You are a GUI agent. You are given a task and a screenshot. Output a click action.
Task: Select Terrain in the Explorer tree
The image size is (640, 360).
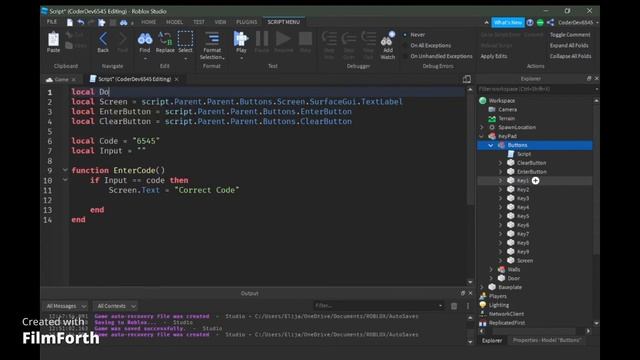(x=507, y=118)
